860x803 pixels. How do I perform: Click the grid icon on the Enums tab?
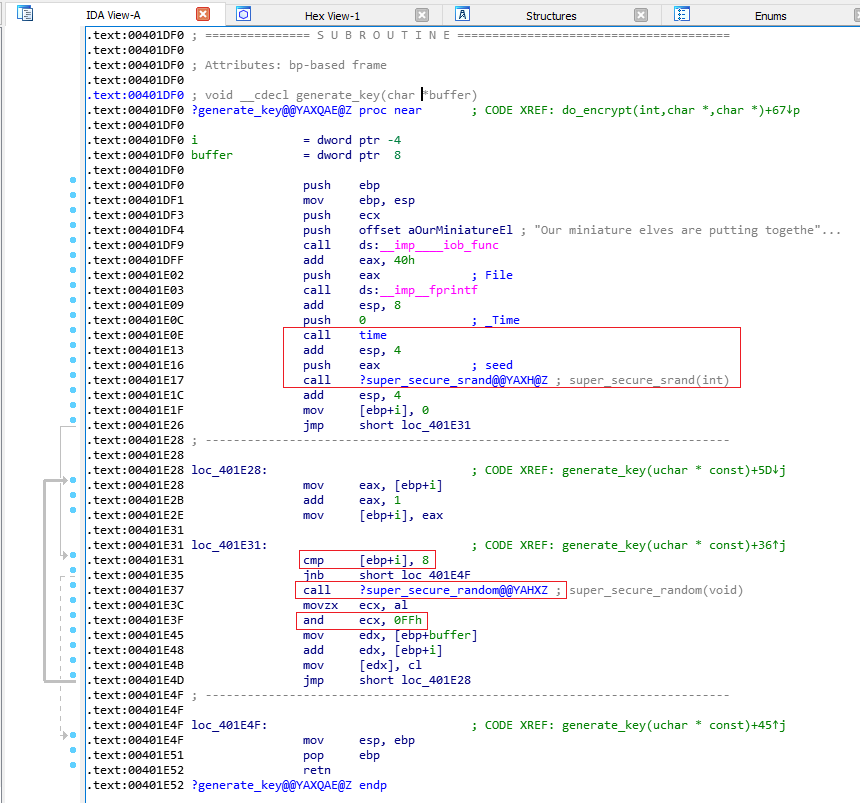682,15
